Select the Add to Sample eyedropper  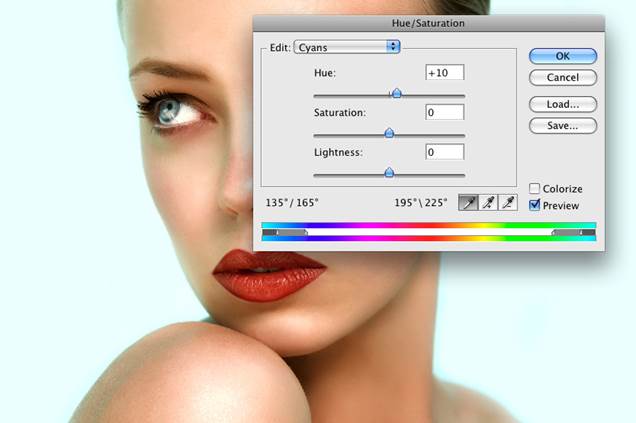[x=488, y=202]
